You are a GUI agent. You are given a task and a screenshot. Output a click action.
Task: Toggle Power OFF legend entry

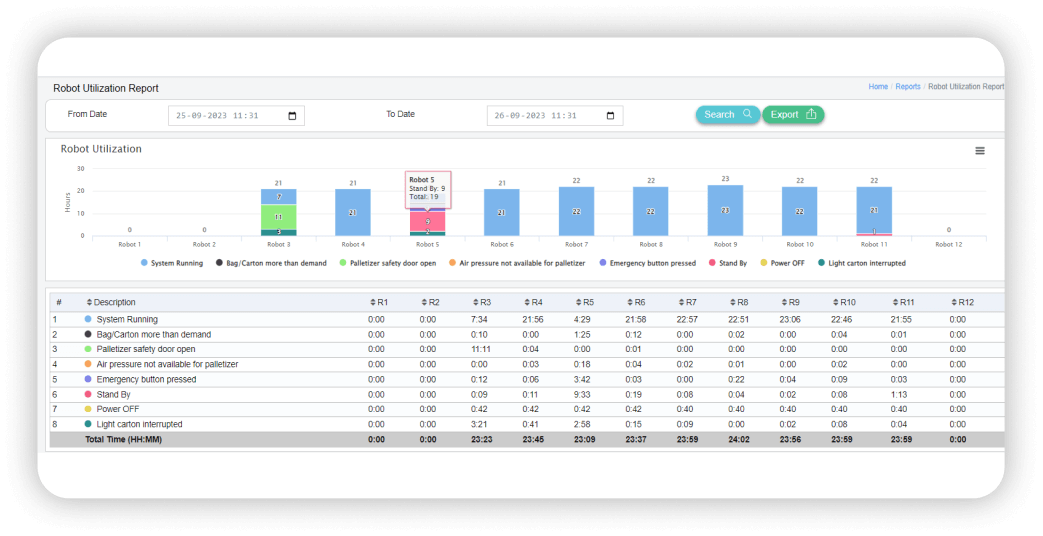pyautogui.click(x=783, y=263)
